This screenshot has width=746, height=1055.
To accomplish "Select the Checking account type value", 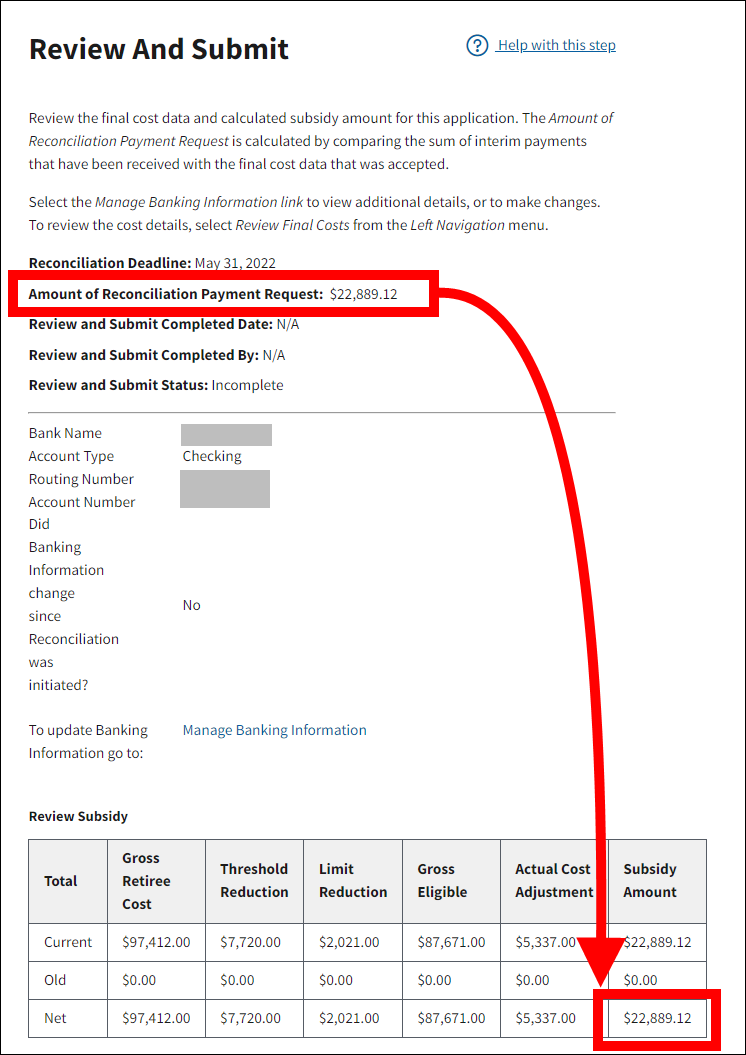I will (212, 456).
